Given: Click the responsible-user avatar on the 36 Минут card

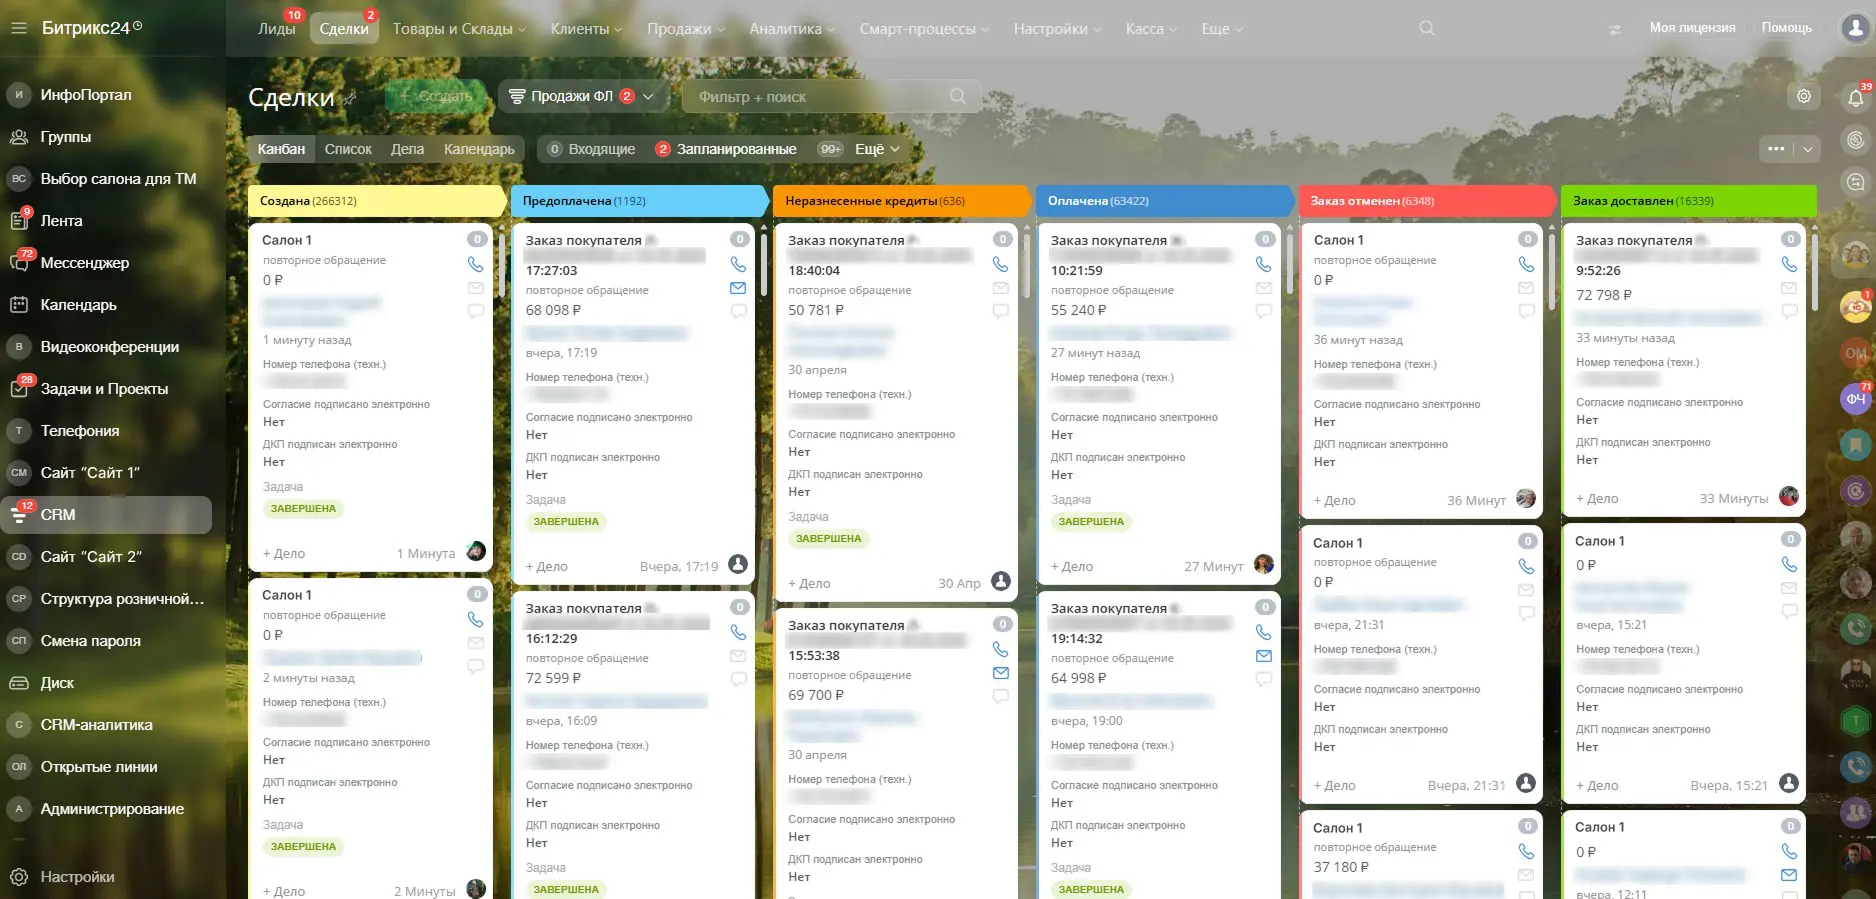Looking at the screenshot, I should pyautogui.click(x=1526, y=498).
